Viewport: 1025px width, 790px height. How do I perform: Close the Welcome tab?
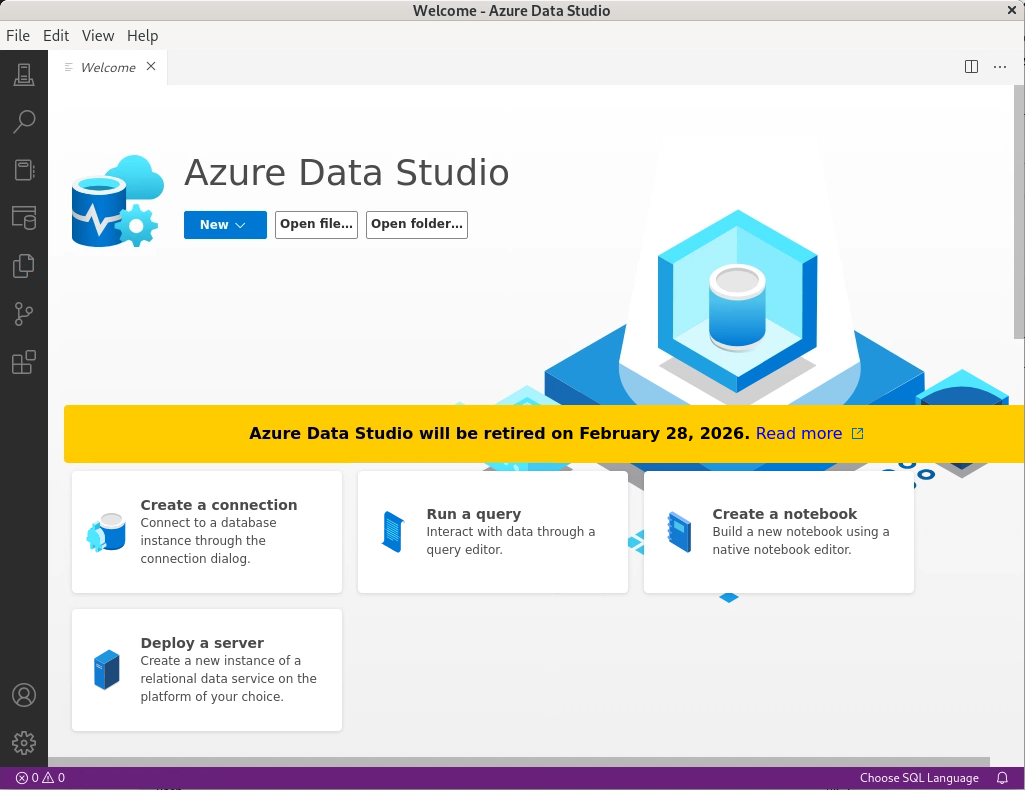coord(151,67)
